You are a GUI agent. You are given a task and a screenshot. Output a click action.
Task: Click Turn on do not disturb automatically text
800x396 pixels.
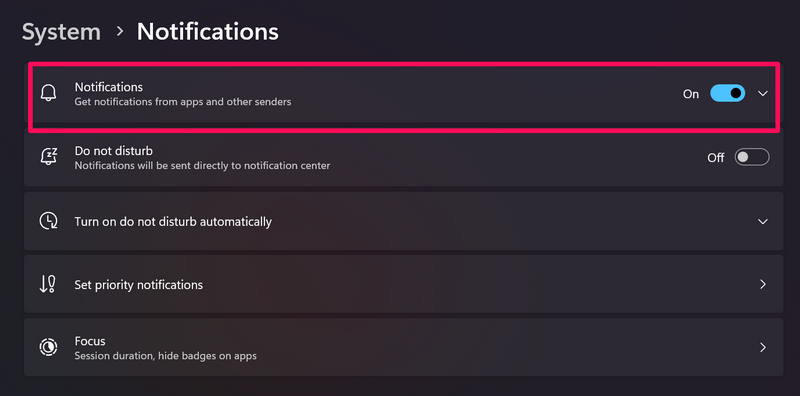[173, 222]
